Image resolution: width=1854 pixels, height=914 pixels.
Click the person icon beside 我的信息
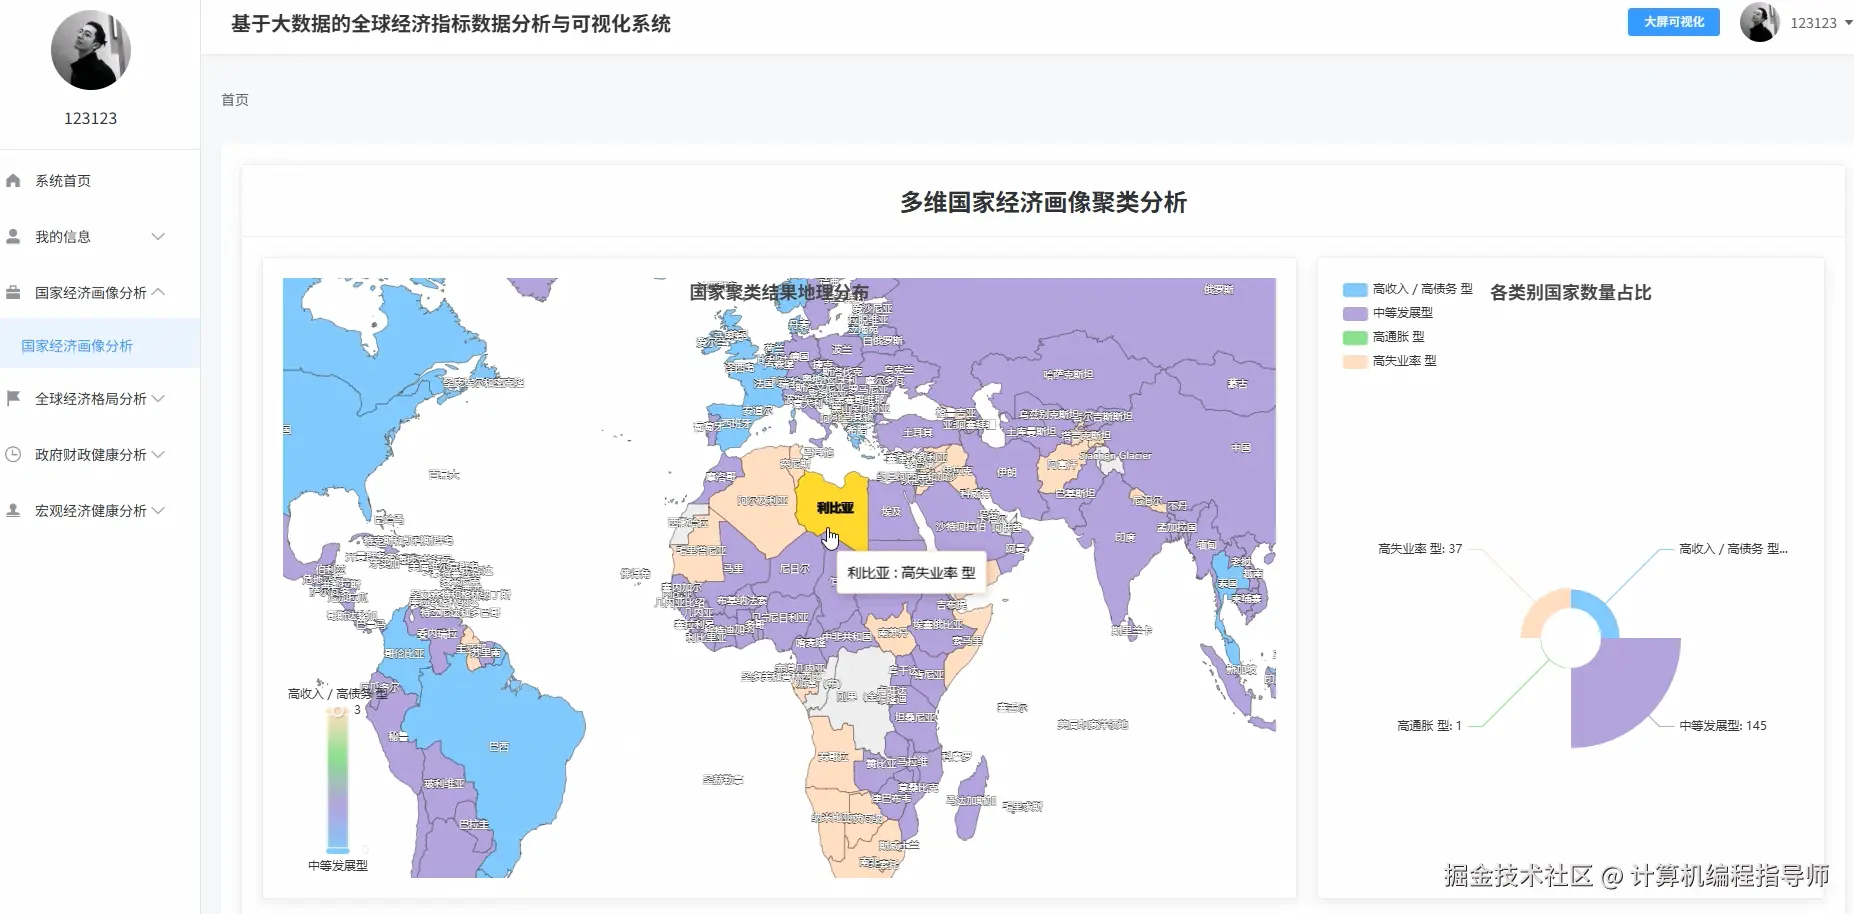(x=14, y=236)
